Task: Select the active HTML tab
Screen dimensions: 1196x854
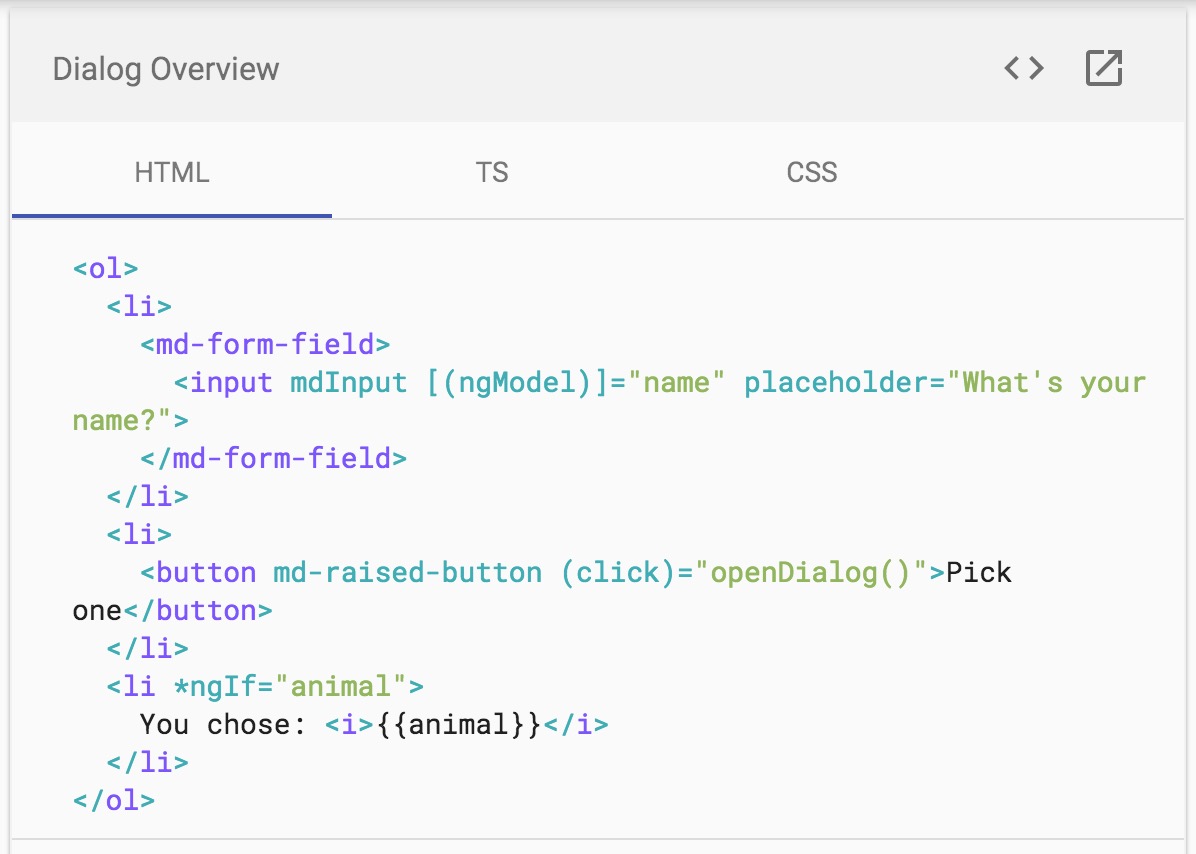Action: point(172,172)
